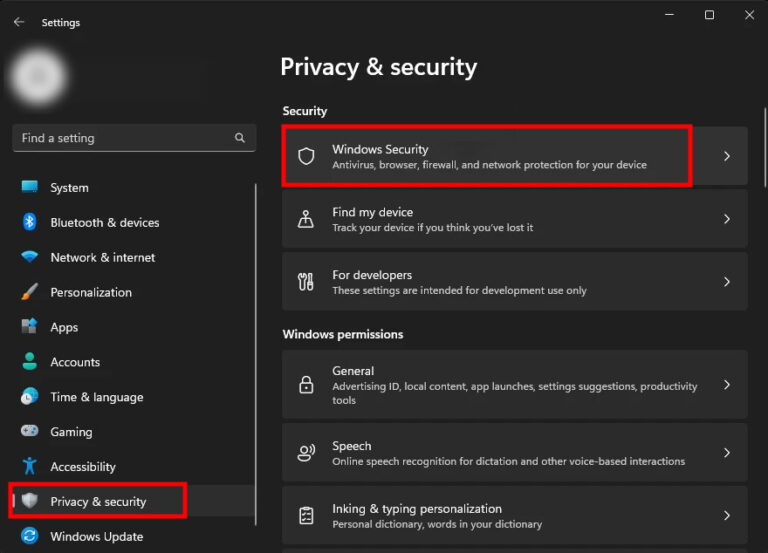The width and height of the screenshot is (768, 553).
Task: Click the General lock icon
Action: pos(307,385)
